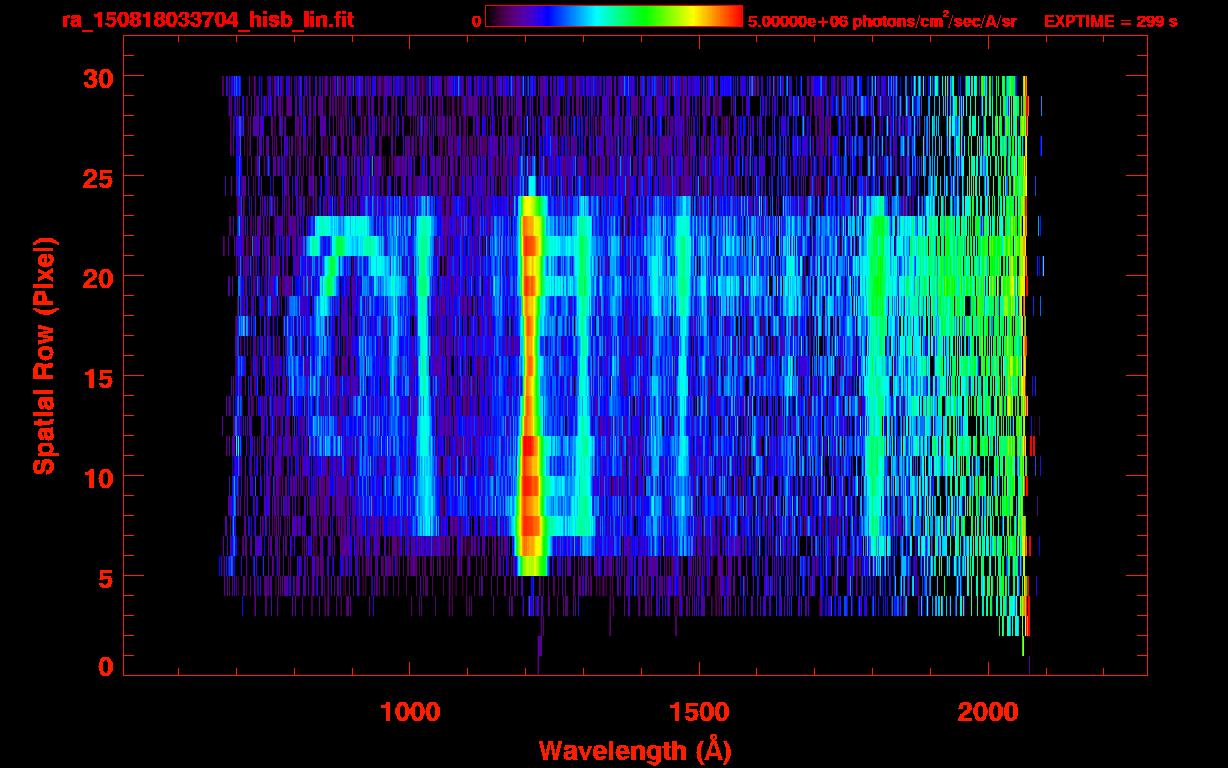This screenshot has width=1228, height=768.
Task: Click the 5.00000e+06 photons colorbar maximum label
Action: coord(882,21)
